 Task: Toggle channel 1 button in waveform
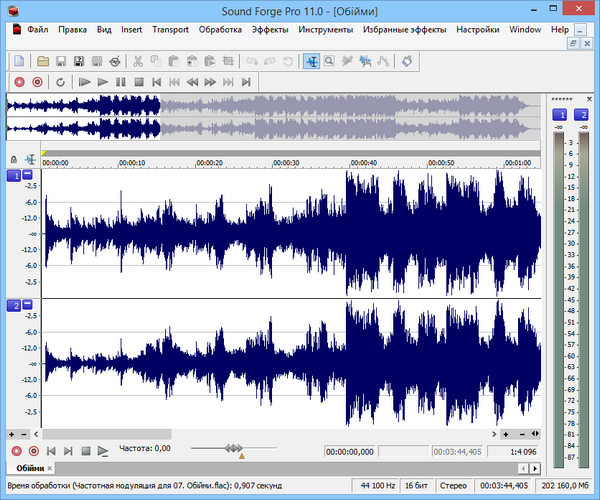pos(14,176)
